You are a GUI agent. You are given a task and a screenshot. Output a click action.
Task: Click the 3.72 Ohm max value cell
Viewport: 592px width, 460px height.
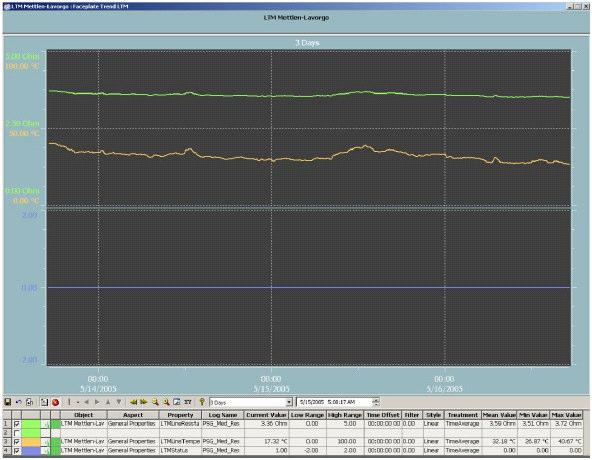coord(566,424)
